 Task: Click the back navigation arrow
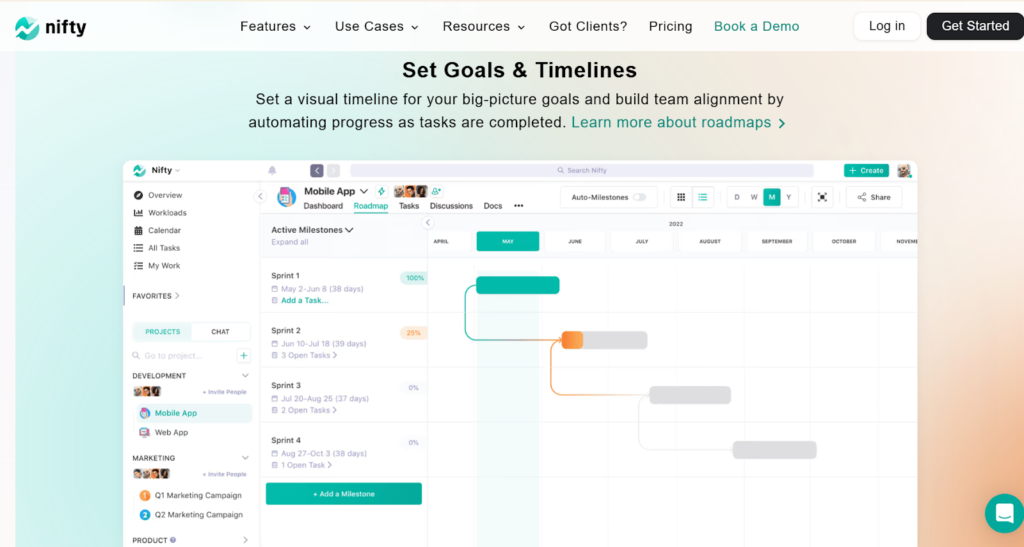click(x=317, y=171)
